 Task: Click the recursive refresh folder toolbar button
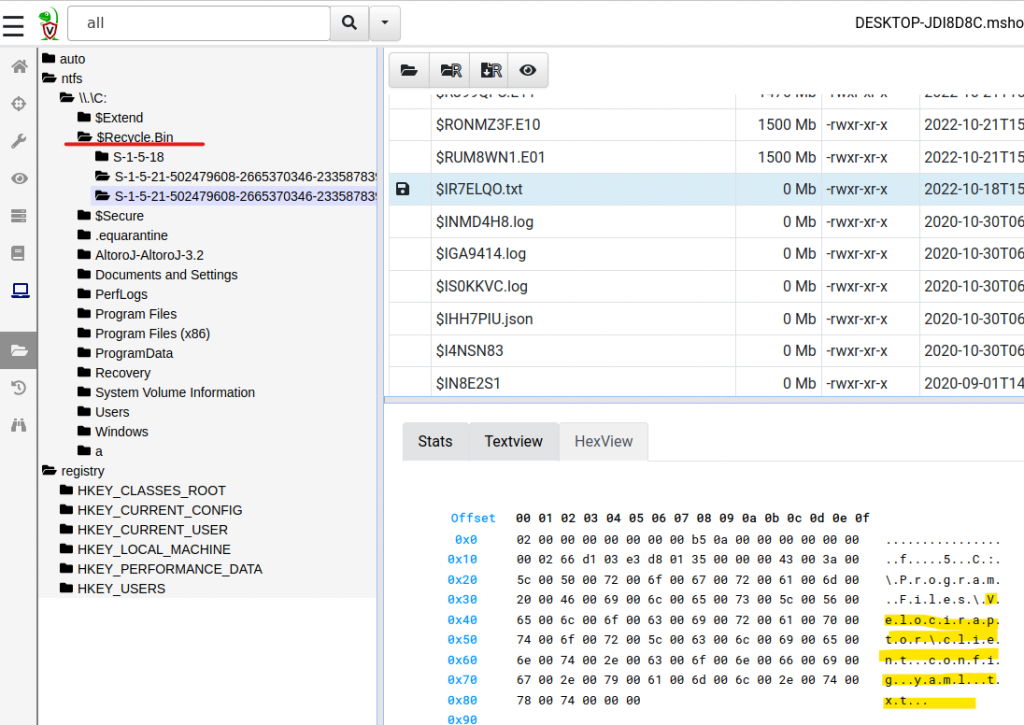coord(450,70)
